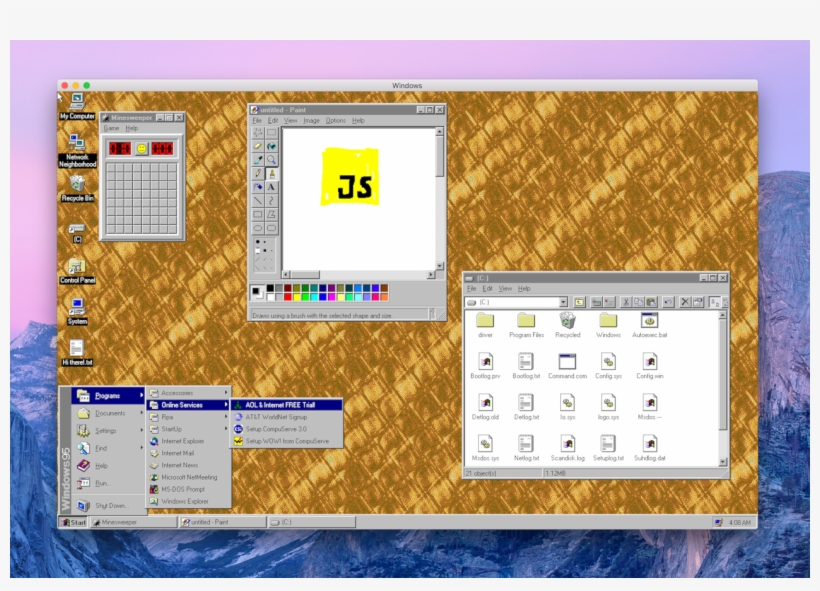Select the Program Files folder
Screen dimensions: 820x591
[526, 325]
